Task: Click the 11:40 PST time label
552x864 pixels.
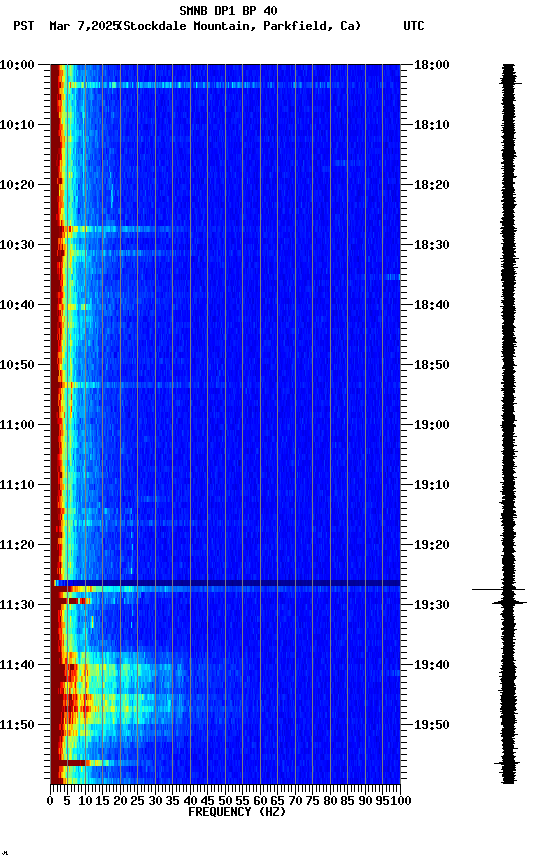Action: click(17, 666)
